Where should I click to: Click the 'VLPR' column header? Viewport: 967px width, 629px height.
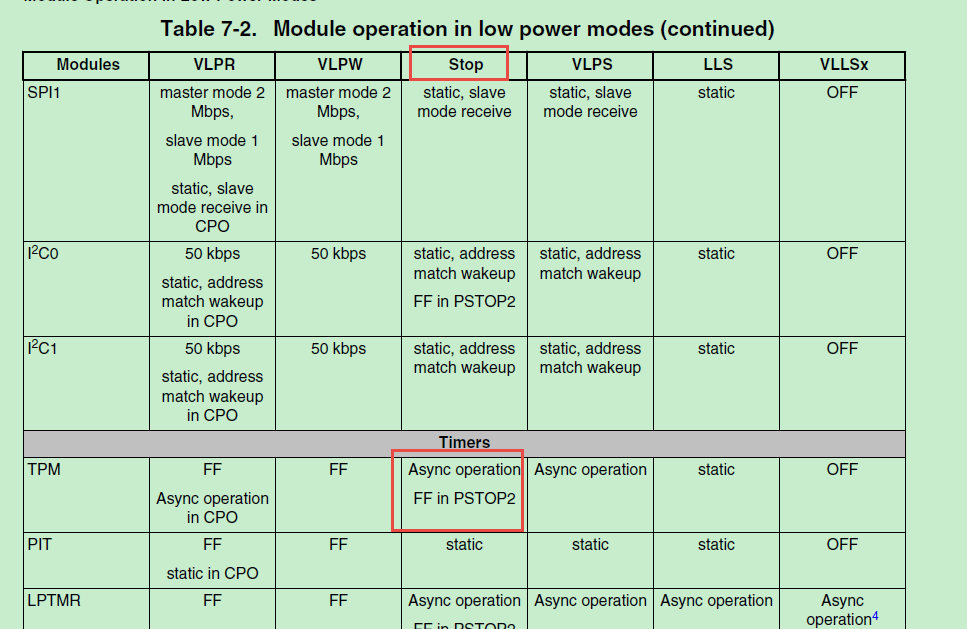click(x=214, y=65)
